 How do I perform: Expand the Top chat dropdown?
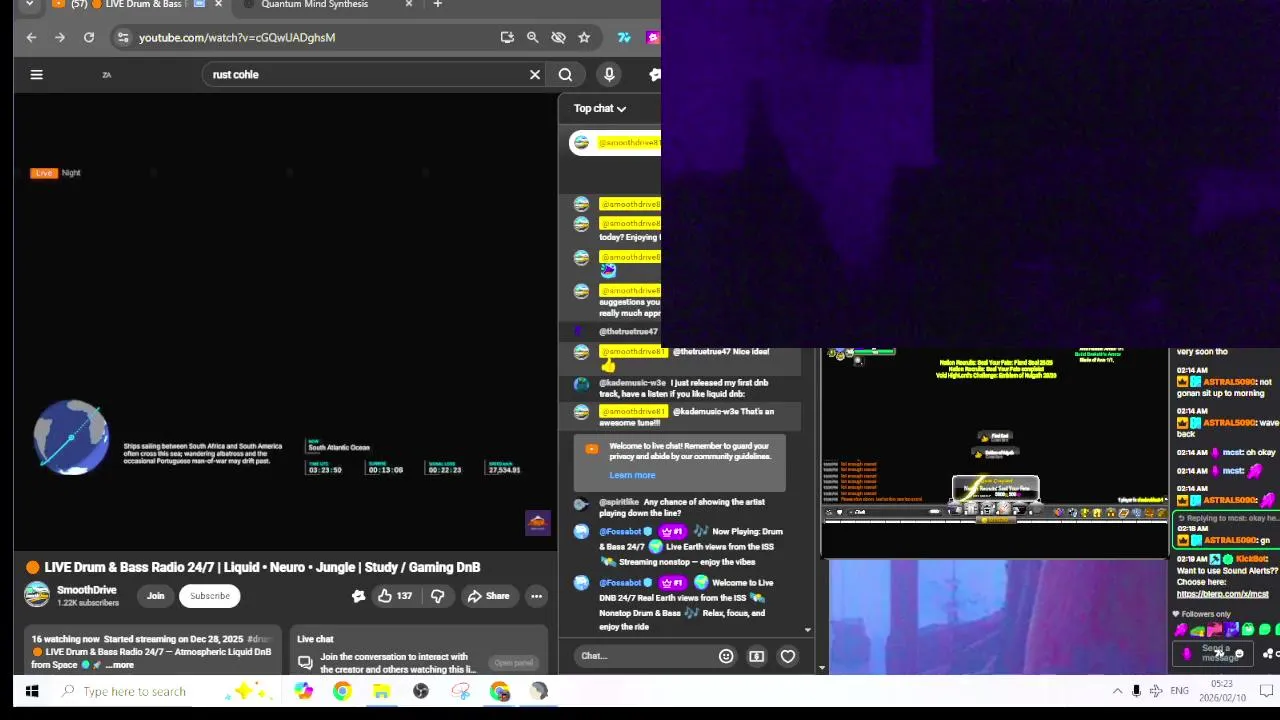pos(600,108)
